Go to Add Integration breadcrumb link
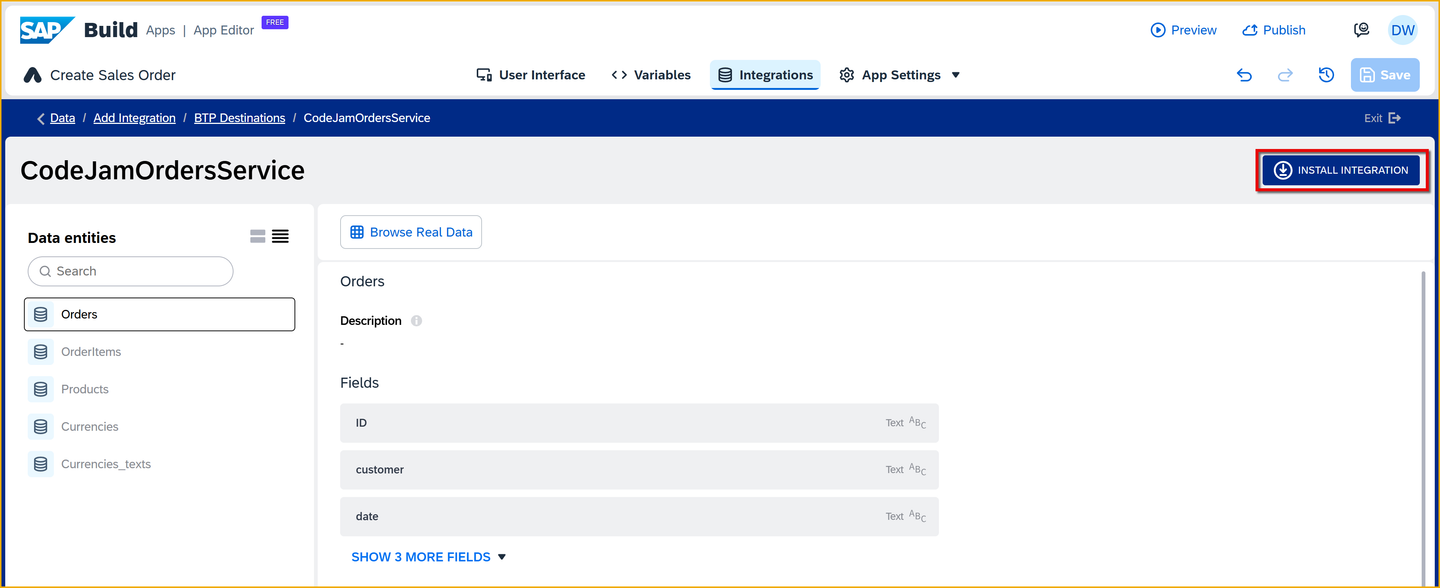Viewport: 1440px width, 588px height. point(134,118)
